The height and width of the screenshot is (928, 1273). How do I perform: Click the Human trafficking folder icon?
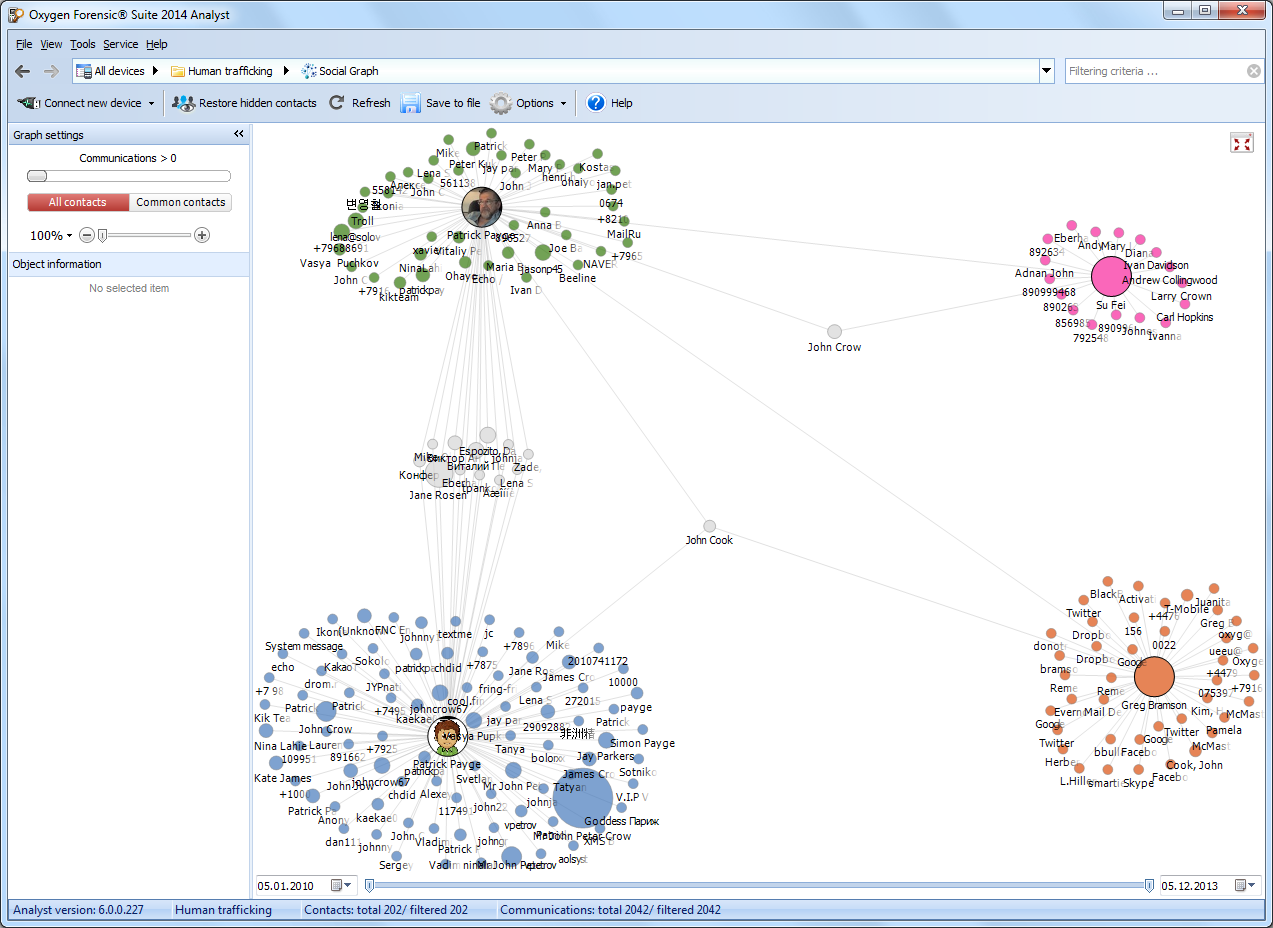[178, 71]
